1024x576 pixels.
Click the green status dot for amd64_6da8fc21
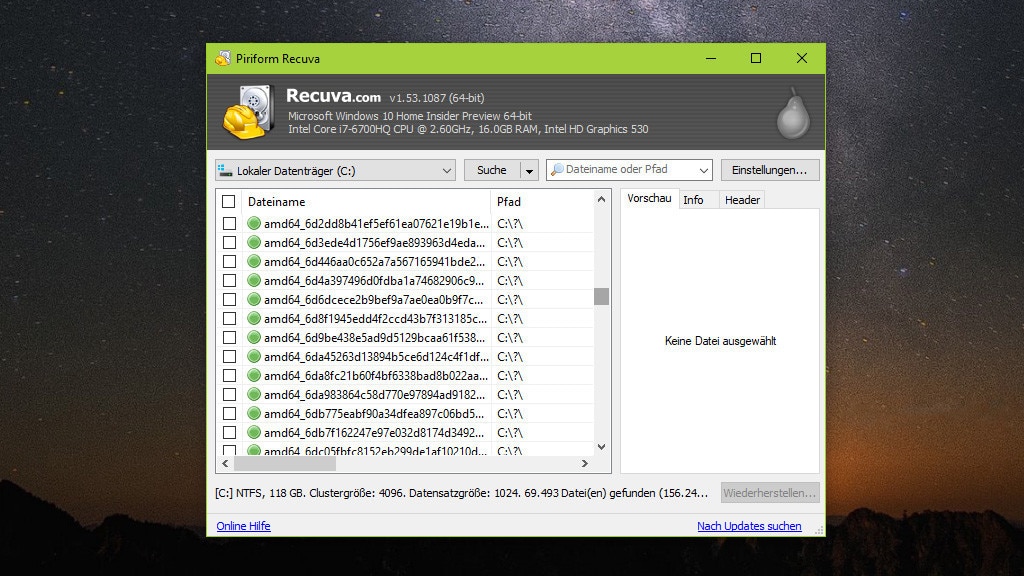(x=254, y=375)
